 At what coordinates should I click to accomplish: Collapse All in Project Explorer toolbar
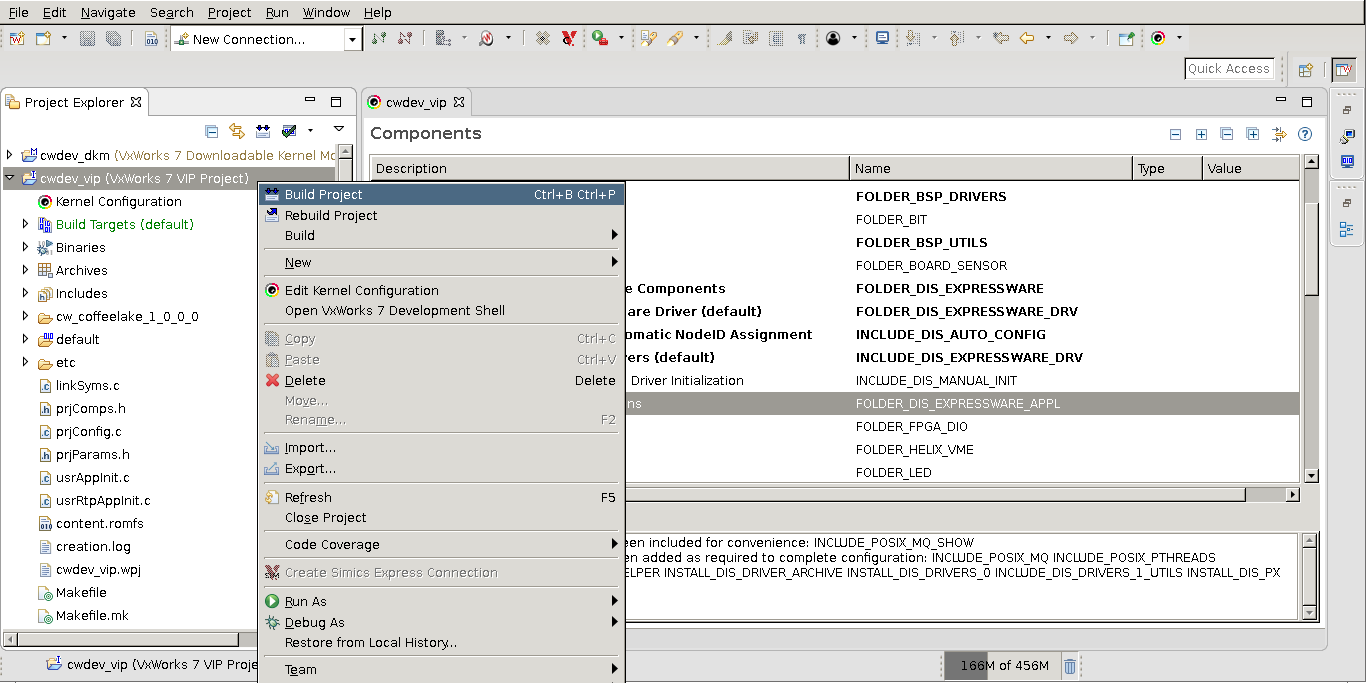[211, 130]
